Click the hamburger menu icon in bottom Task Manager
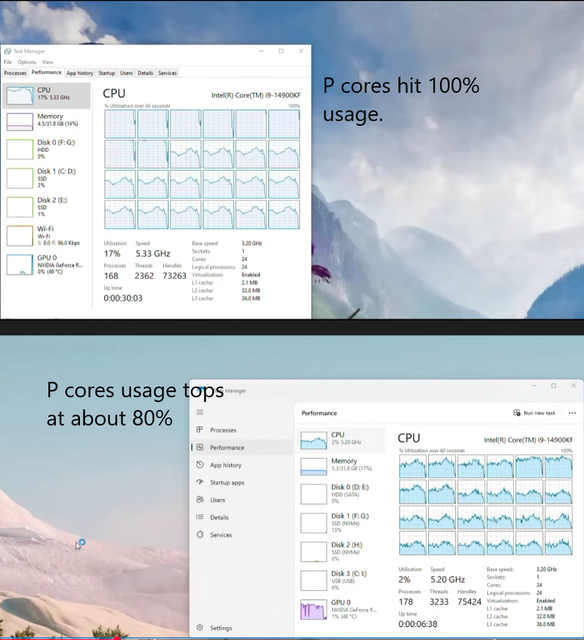The image size is (584, 640). tap(200, 412)
